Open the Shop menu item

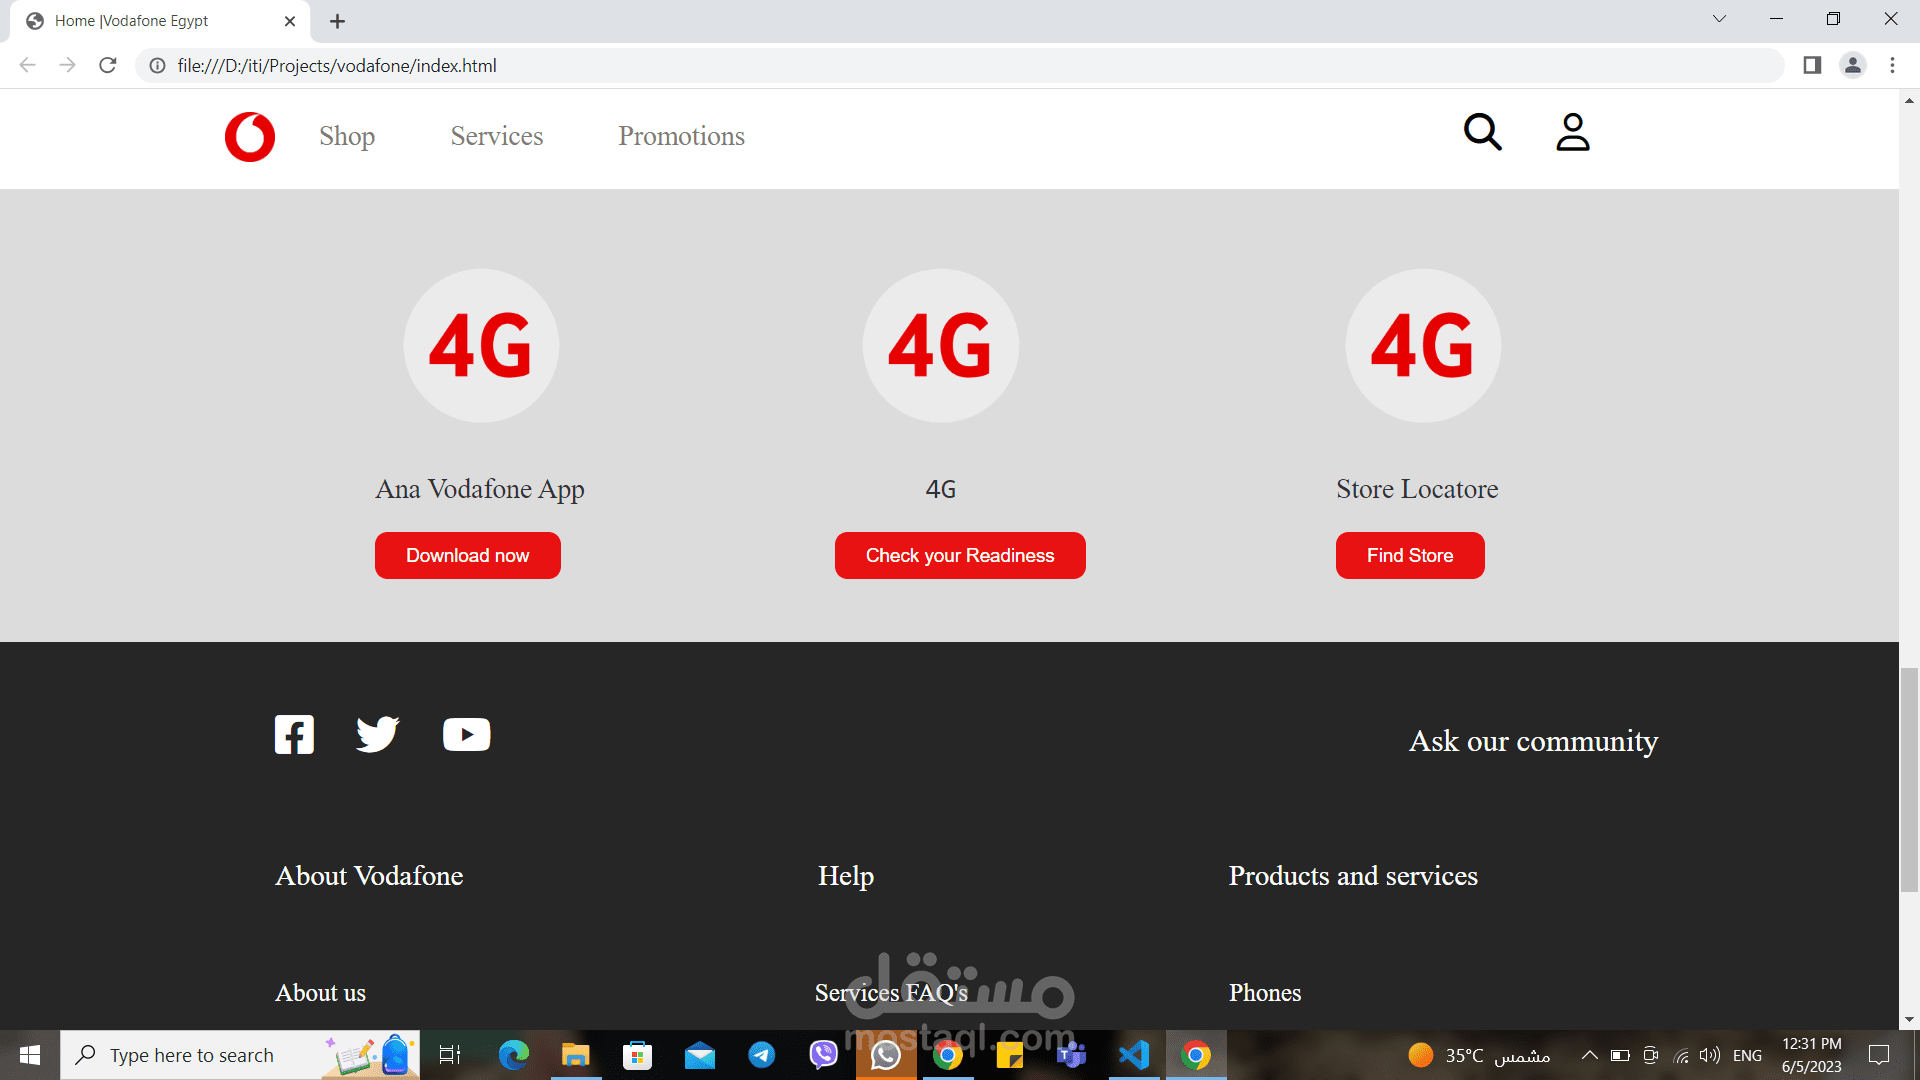347,136
